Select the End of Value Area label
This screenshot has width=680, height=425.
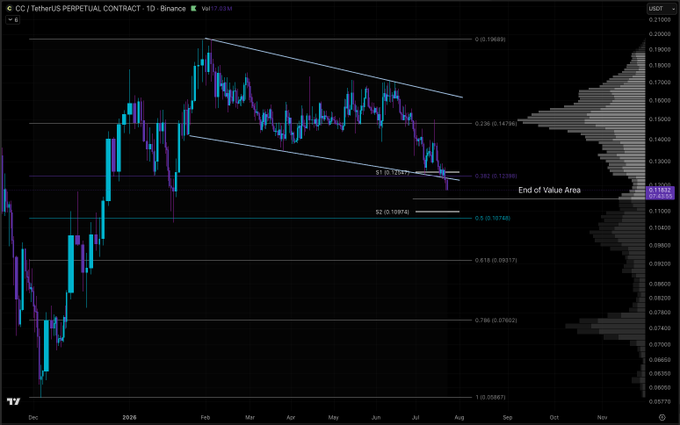(x=549, y=190)
